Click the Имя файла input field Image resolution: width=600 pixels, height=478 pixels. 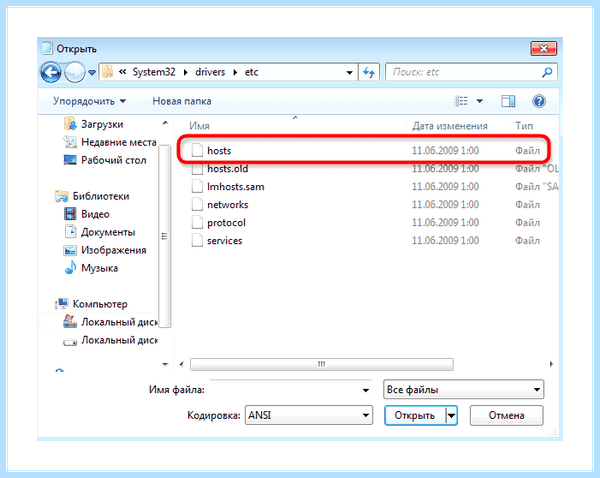pos(284,390)
